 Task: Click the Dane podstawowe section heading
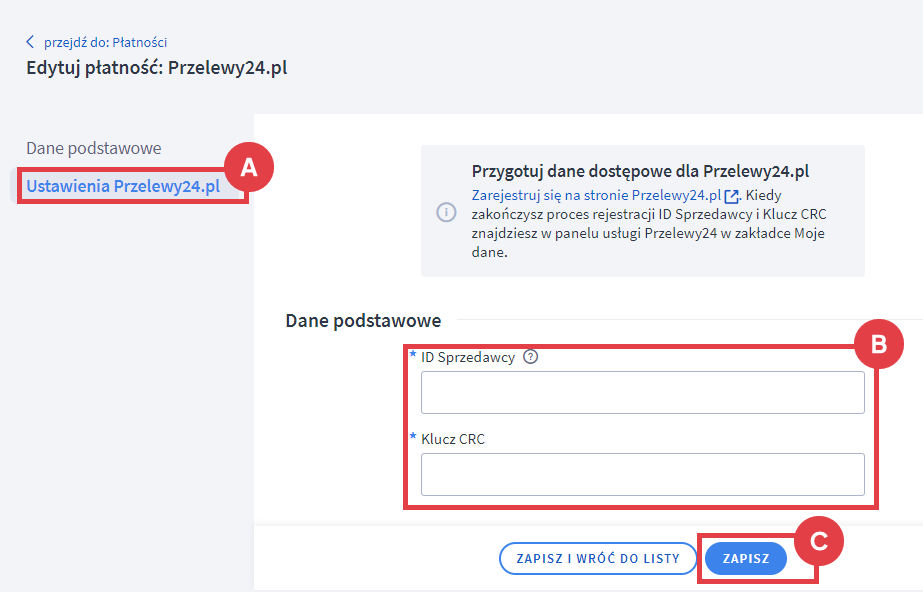pos(363,321)
